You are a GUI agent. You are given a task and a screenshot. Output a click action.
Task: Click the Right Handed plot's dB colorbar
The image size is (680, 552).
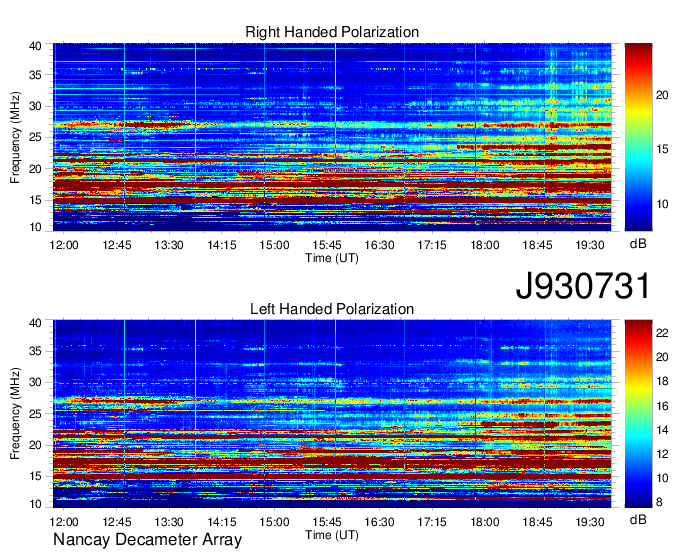pyautogui.click(x=638, y=137)
